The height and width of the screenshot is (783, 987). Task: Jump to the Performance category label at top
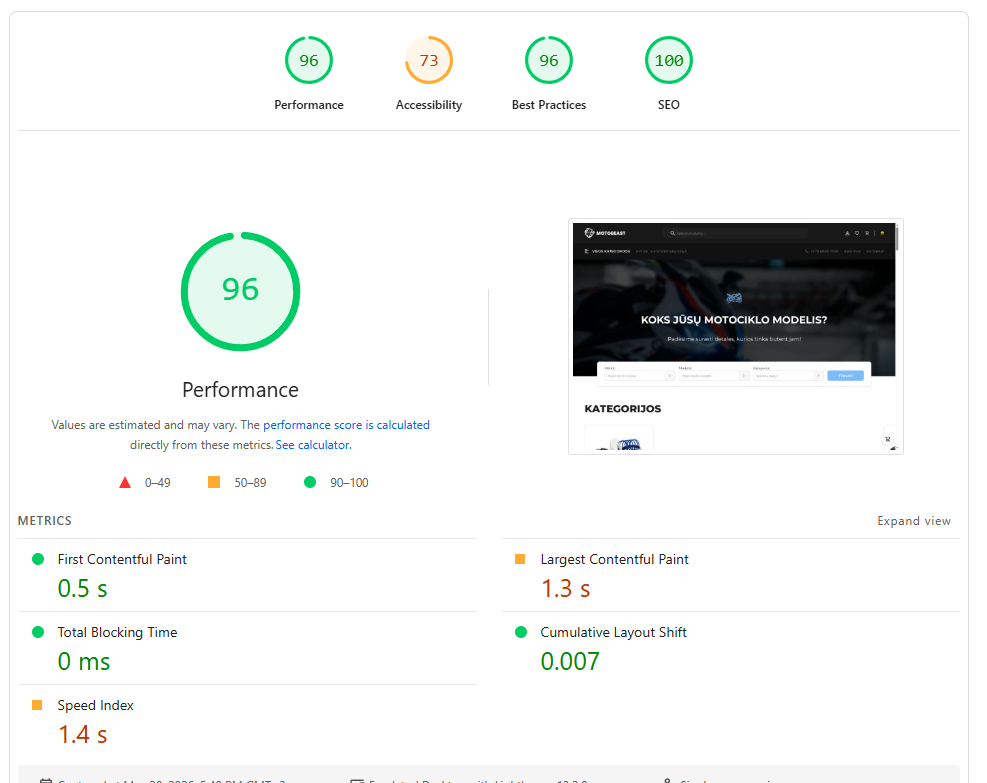(x=308, y=105)
